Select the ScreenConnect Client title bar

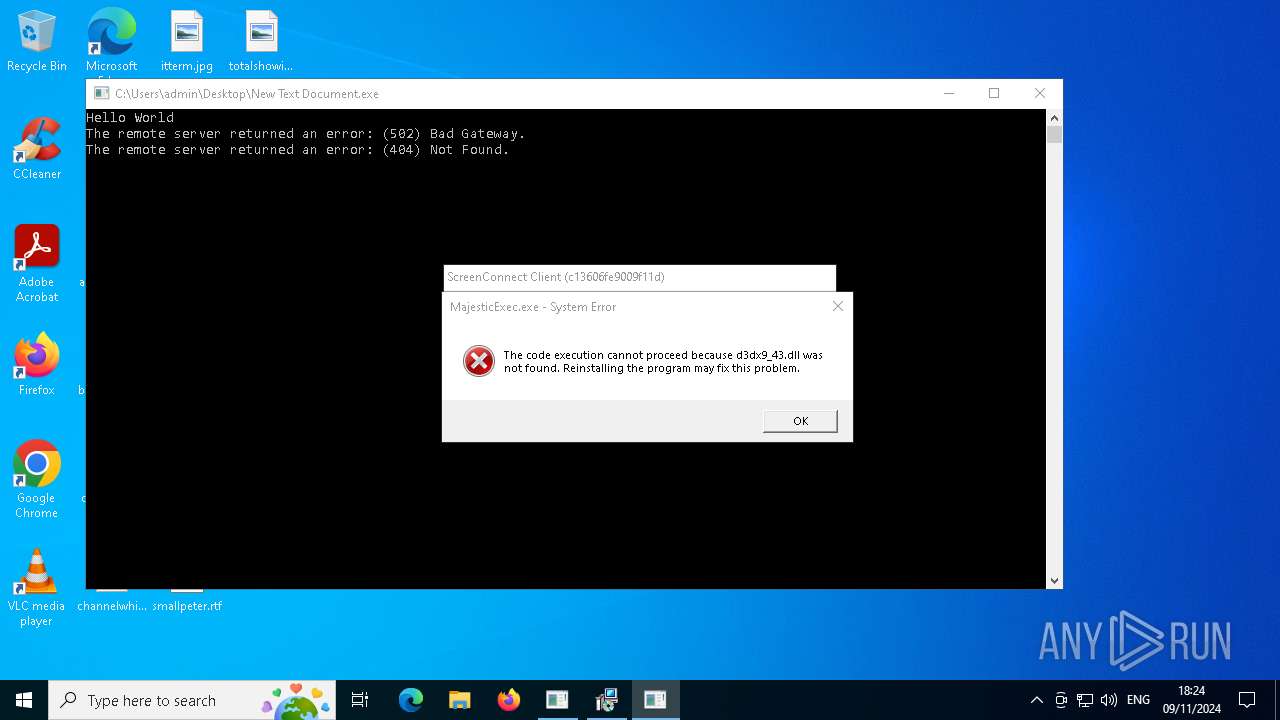click(639, 277)
